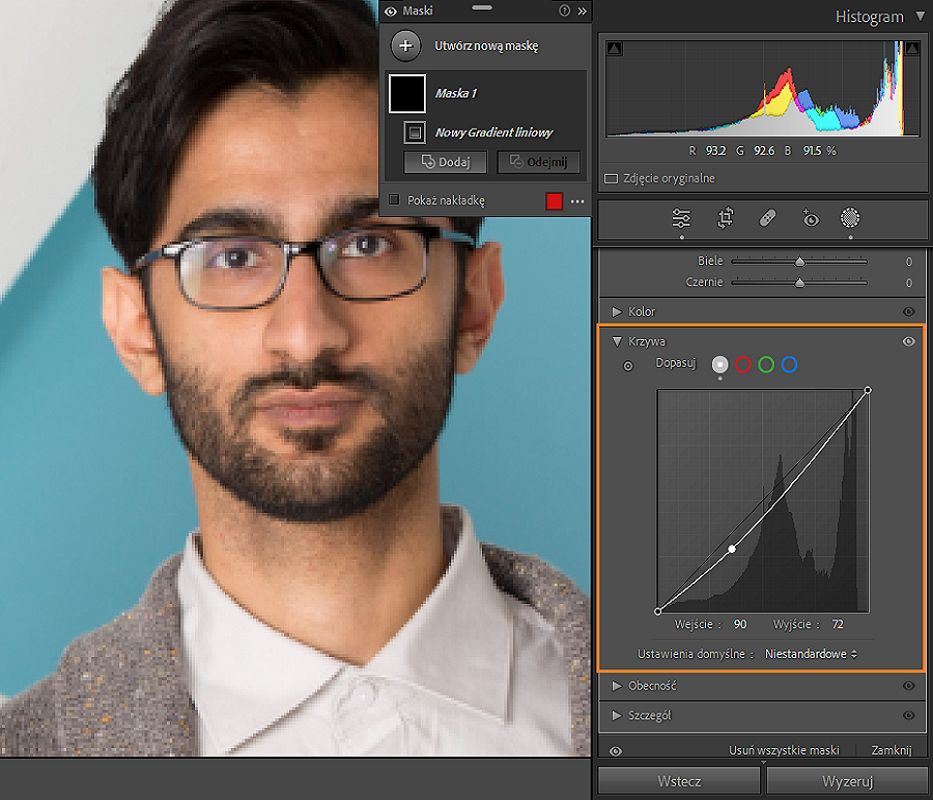Click the Utwórz nową maskę label
Viewport: 933px width, 800px height.
486,46
